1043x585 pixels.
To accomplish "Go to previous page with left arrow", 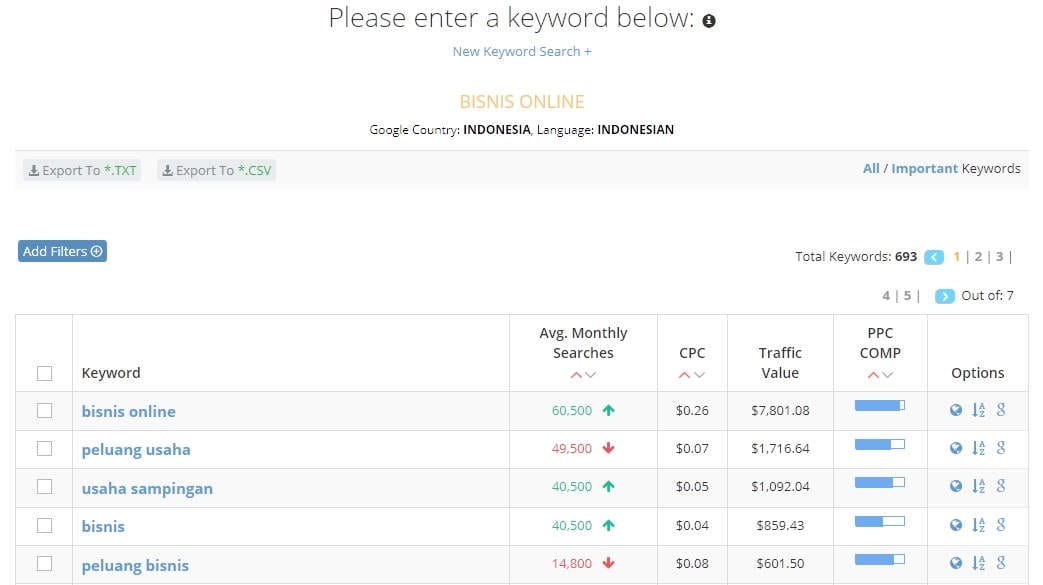I will coord(934,257).
